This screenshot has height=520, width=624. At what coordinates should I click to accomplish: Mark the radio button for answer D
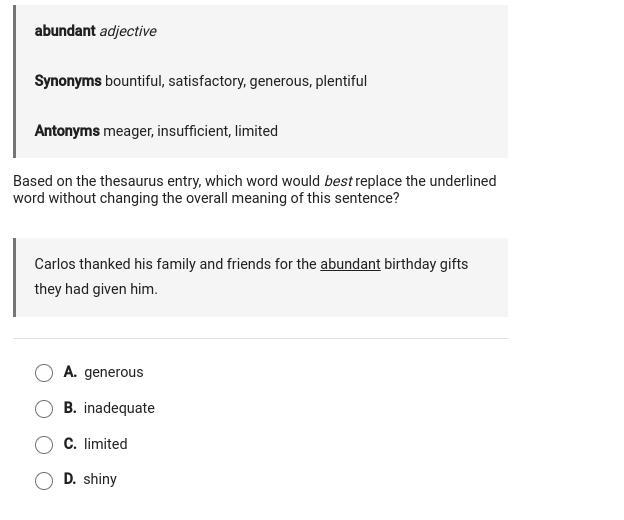44,481
